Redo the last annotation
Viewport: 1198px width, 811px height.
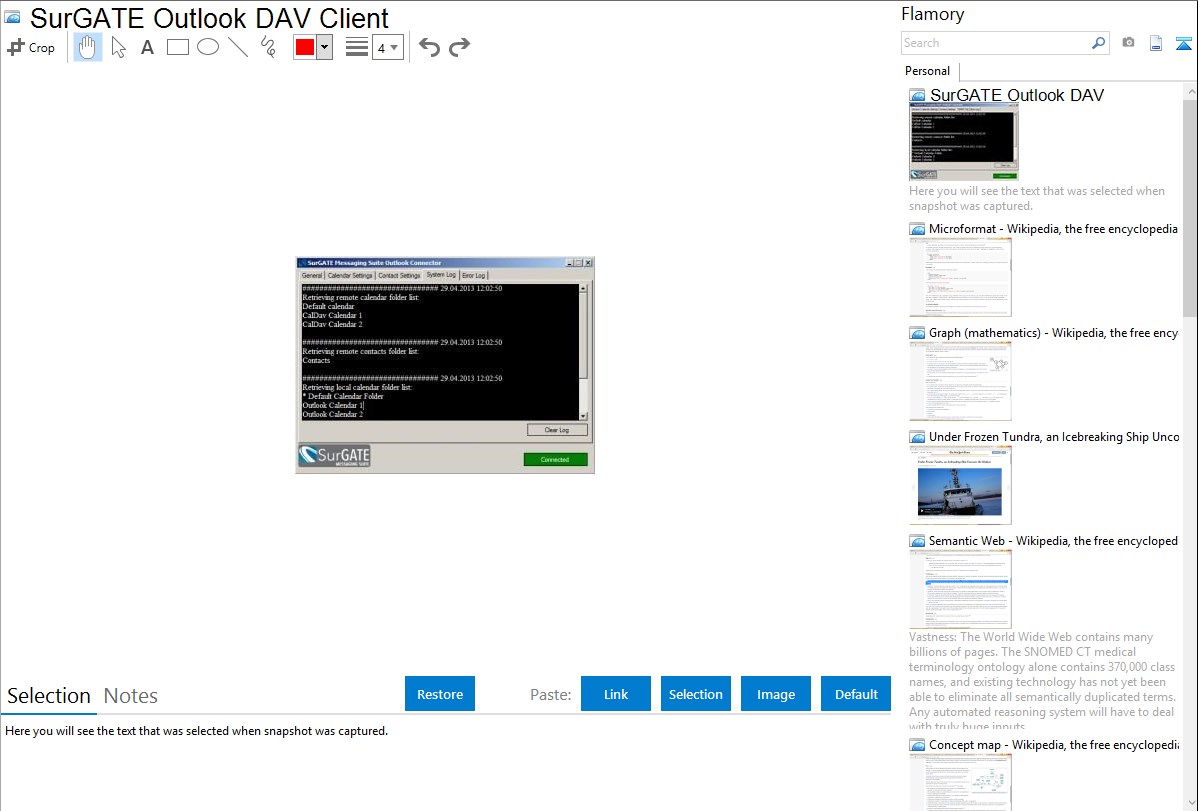click(459, 47)
